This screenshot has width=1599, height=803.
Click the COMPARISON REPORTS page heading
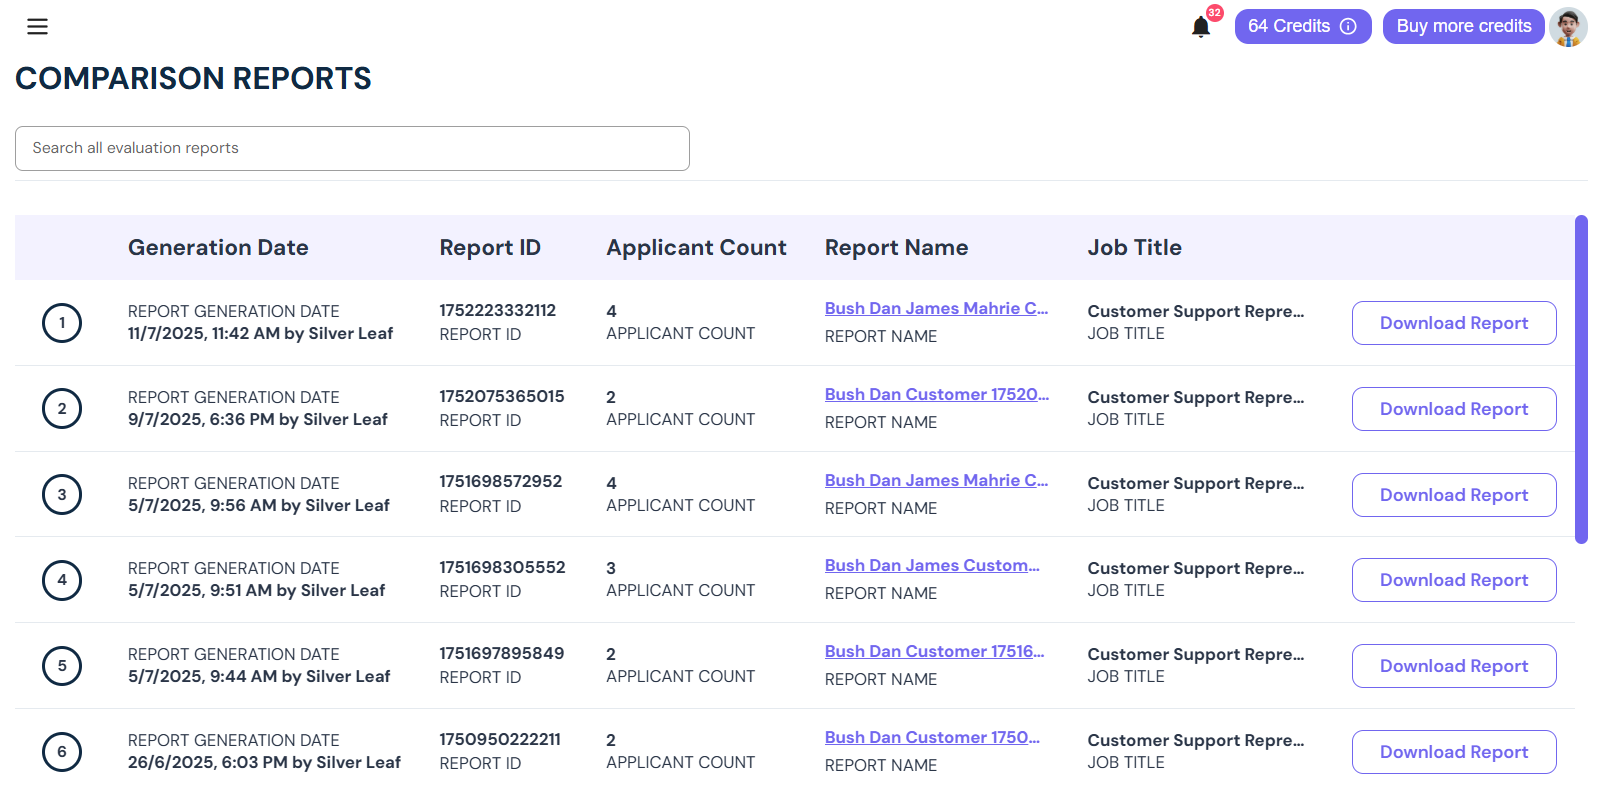point(193,79)
